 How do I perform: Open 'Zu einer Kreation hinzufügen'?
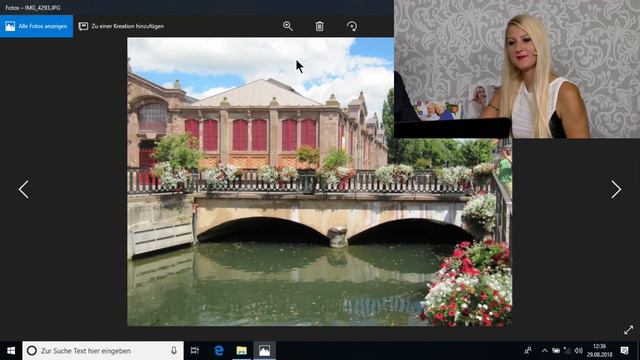point(121,26)
